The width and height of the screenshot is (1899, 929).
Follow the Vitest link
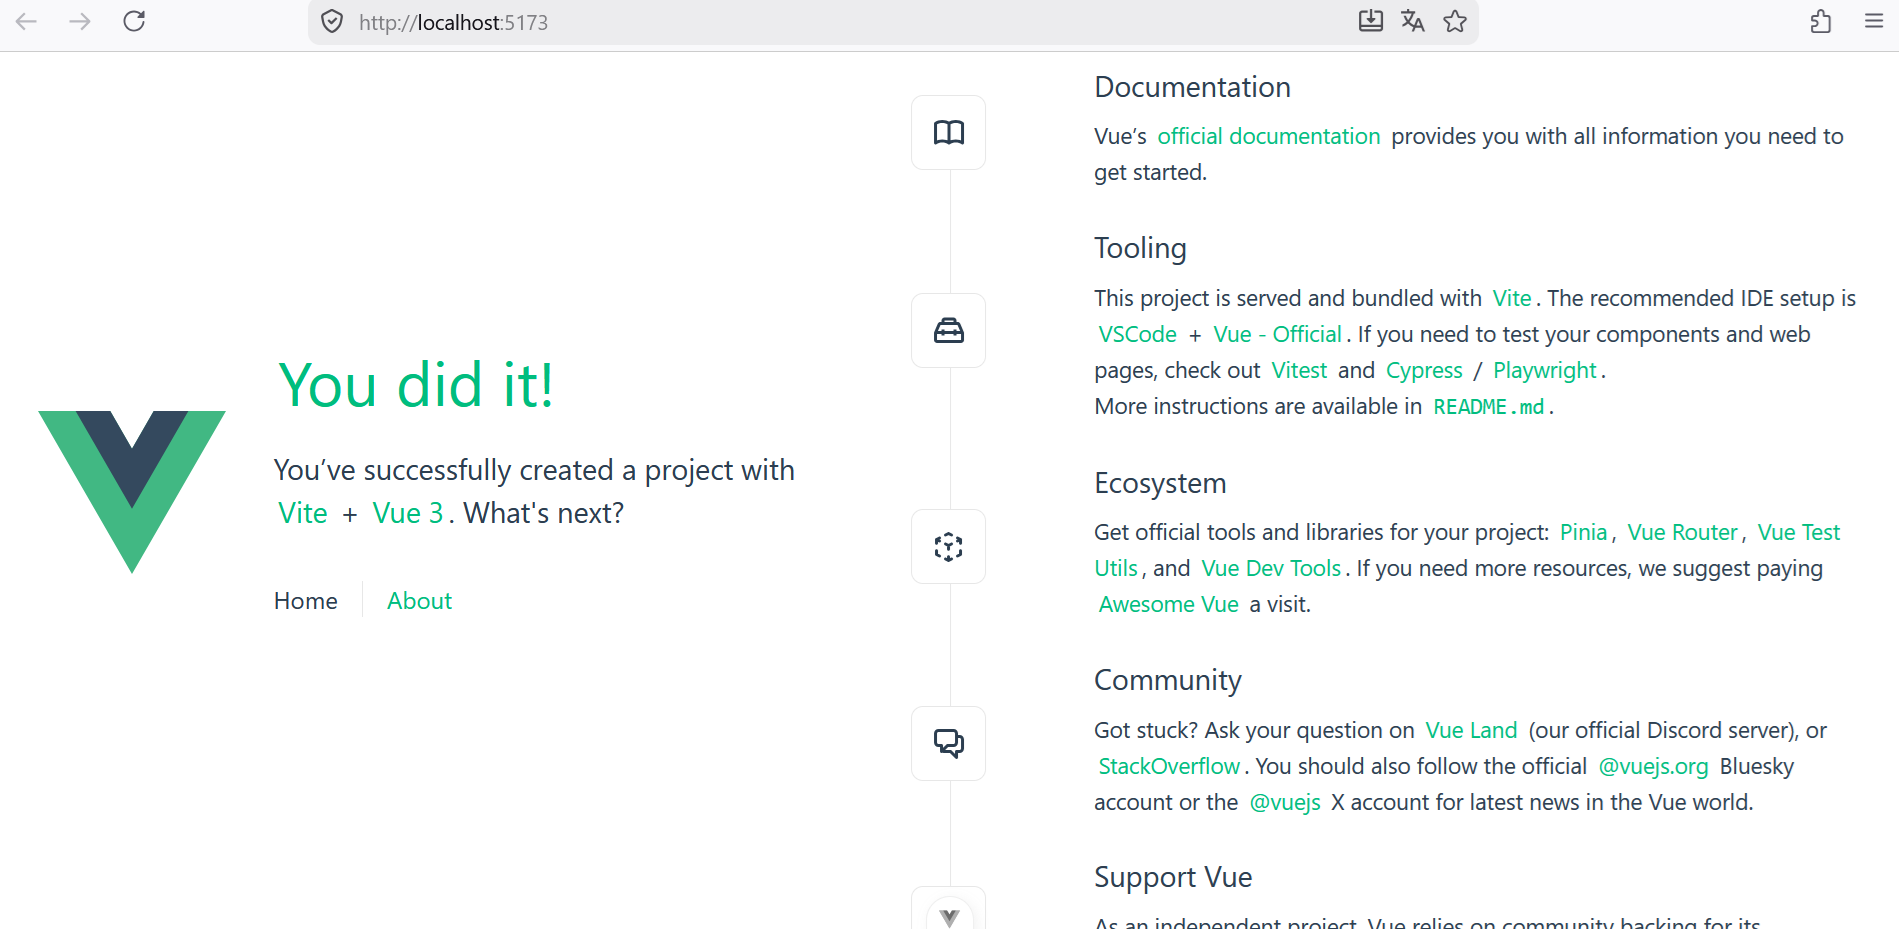(1299, 370)
